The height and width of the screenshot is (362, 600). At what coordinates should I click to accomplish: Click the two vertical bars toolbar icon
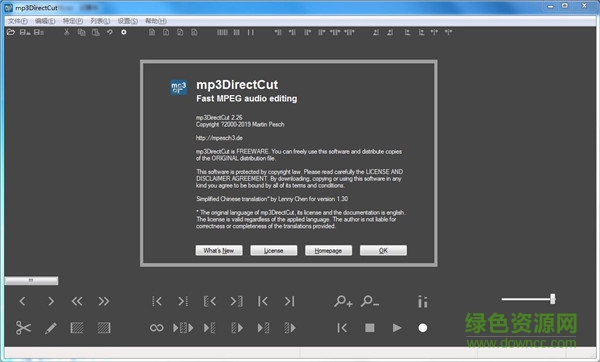click(251, 33)
